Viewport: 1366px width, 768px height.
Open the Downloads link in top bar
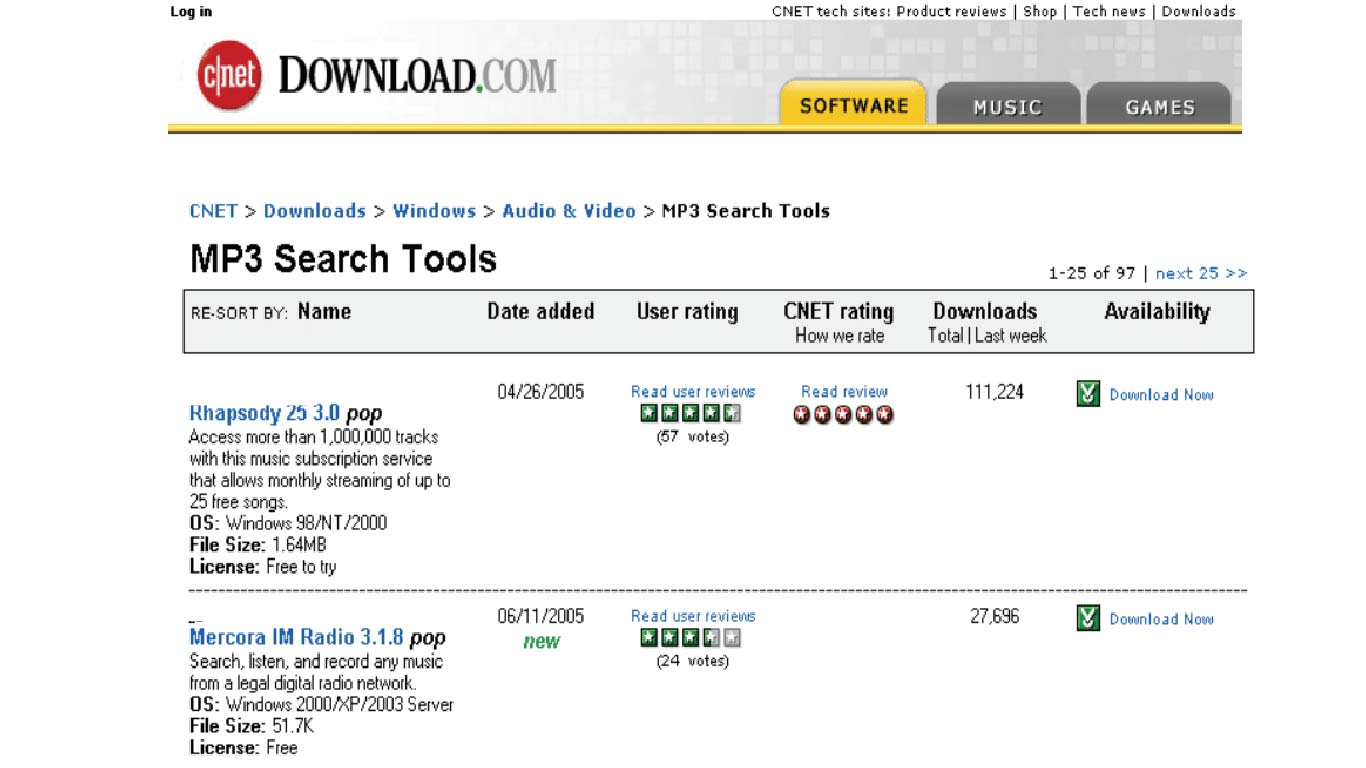pos(1198,12)
